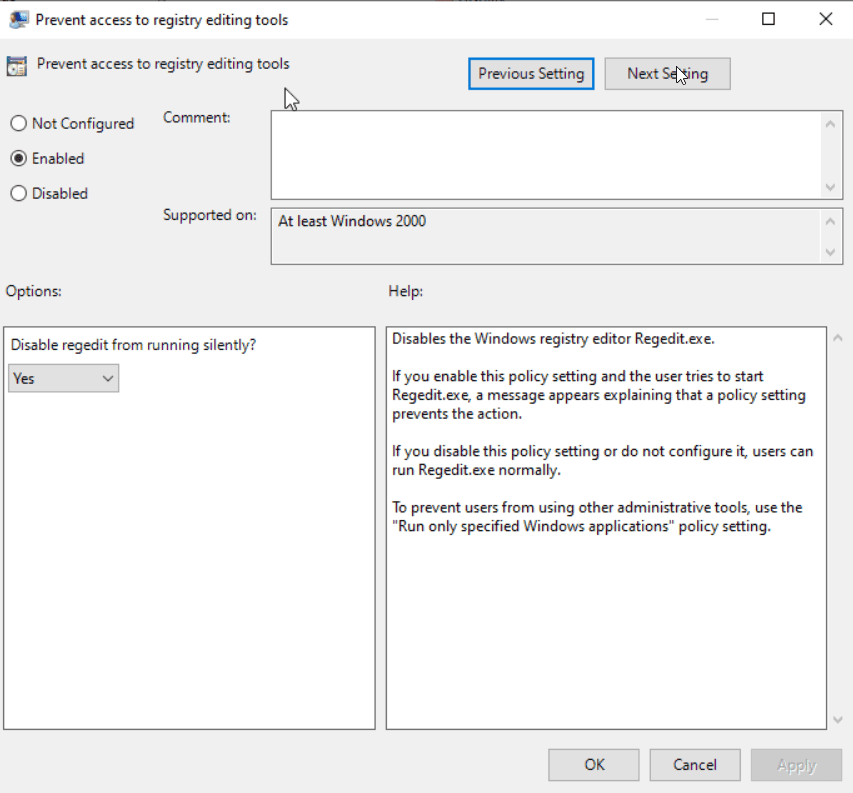Screen dimensions: 853x793
Task: Click the policy icon in the title bar
Action: coord(18,20)
